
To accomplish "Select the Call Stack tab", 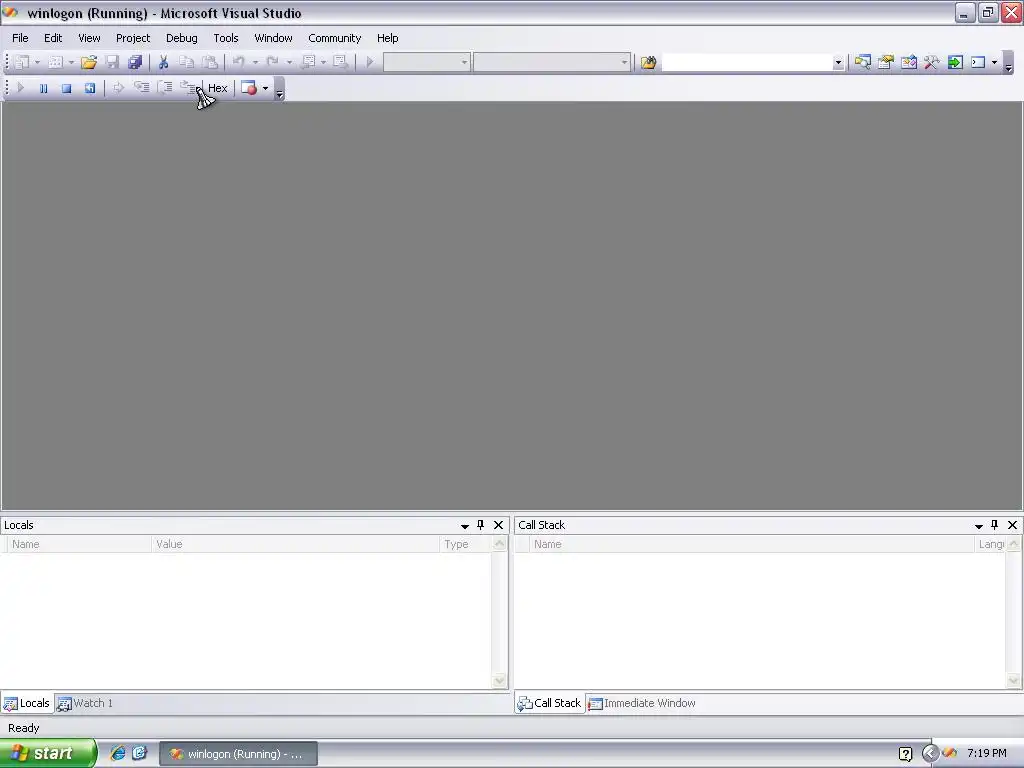I will [550, 703].
